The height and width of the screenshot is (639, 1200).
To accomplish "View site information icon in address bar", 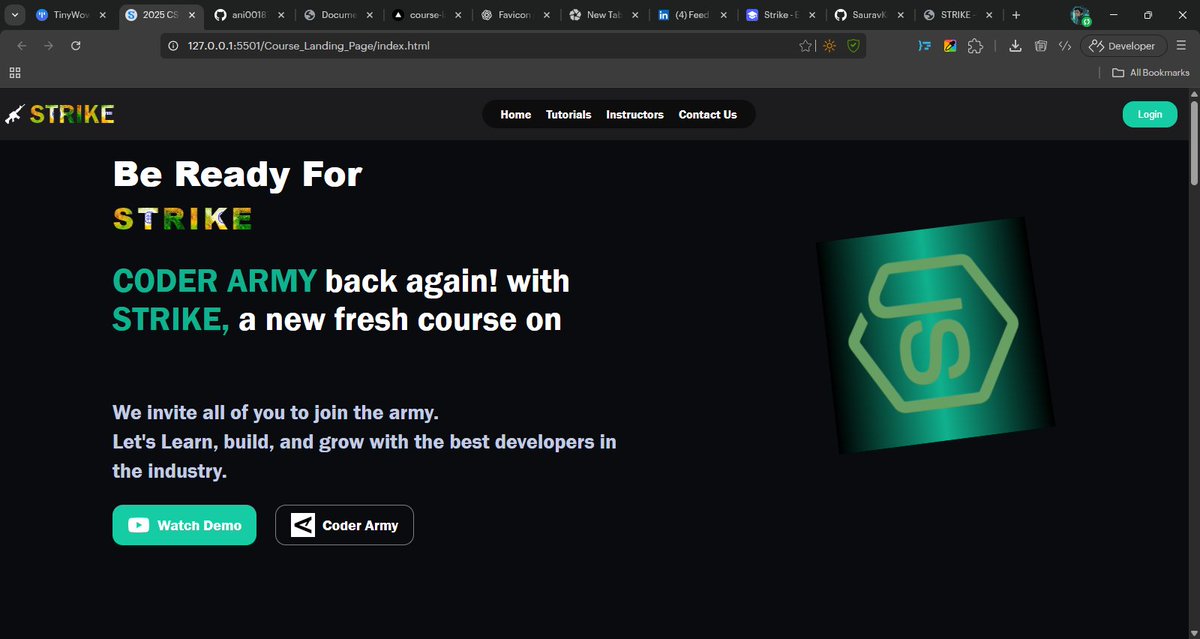I will coord(174,46).
